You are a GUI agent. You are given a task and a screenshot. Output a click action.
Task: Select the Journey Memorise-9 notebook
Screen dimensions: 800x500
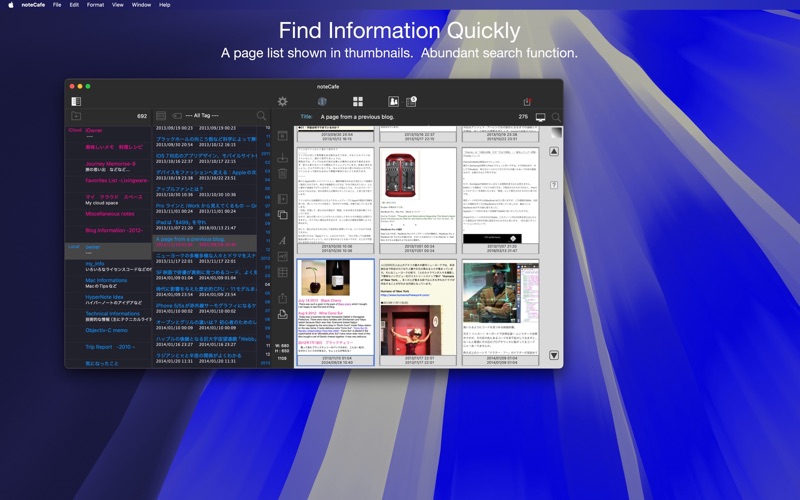pos(108,166)
